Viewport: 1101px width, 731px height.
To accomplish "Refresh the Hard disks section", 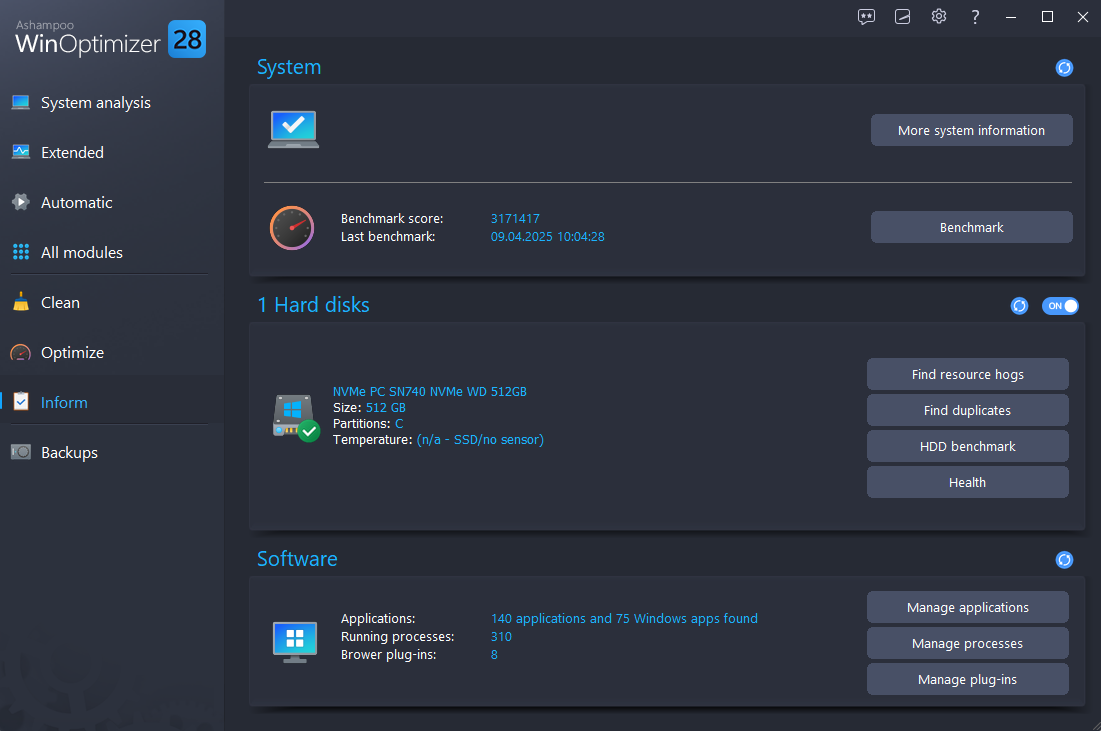I will pos(1019,306).
